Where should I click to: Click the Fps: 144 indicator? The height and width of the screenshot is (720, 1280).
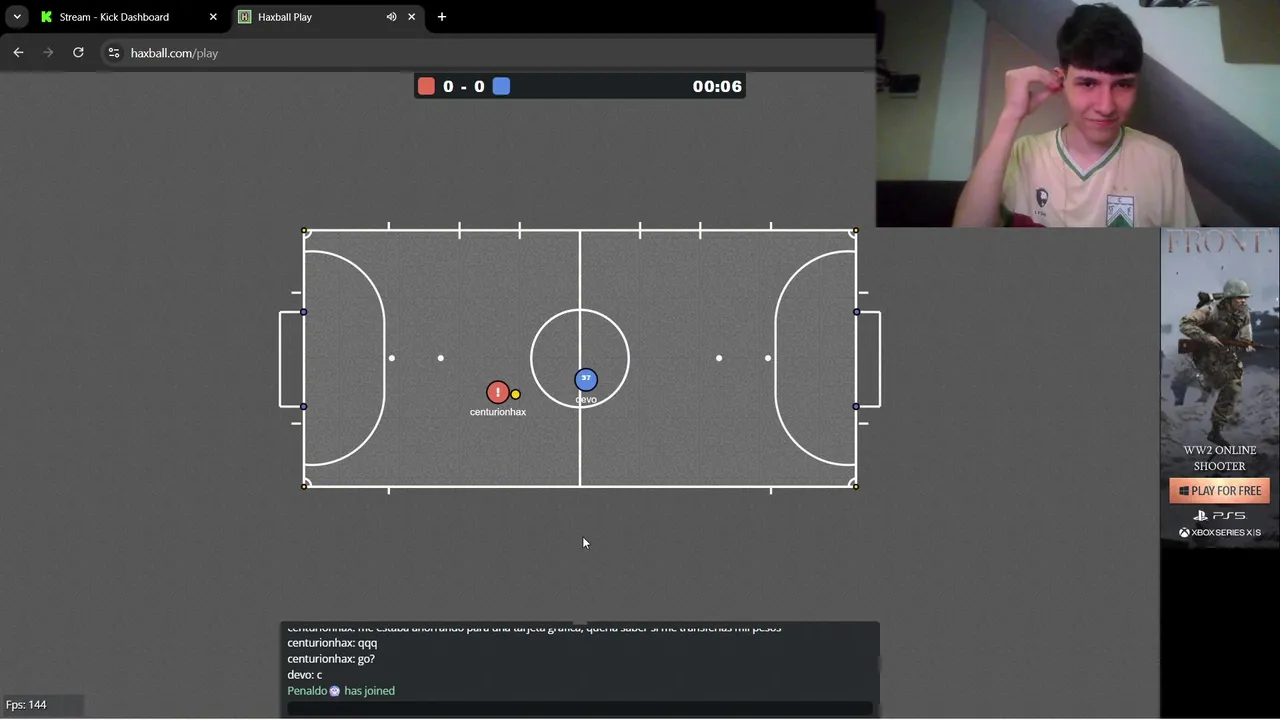click(x=26, y=705)
